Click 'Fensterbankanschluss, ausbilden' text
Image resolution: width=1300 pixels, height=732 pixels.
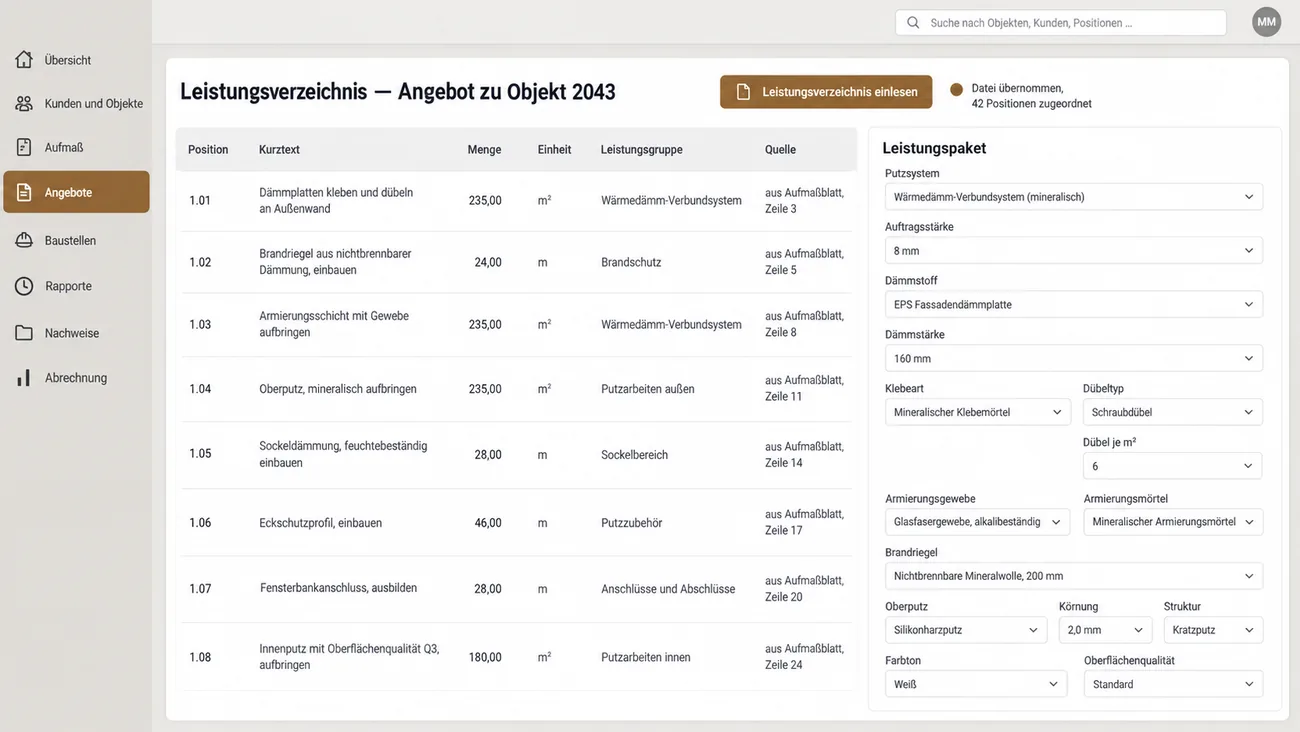(x=338, y=588)
